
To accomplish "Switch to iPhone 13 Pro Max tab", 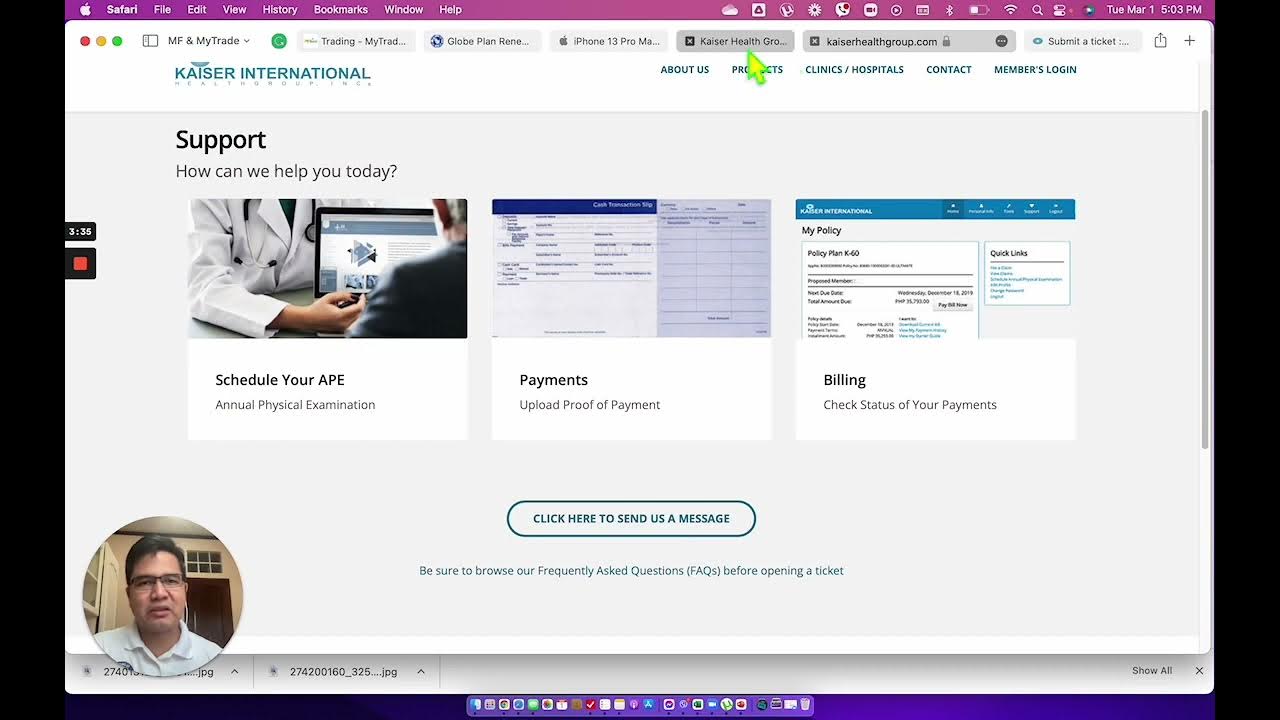I will (x=609, y=41).
